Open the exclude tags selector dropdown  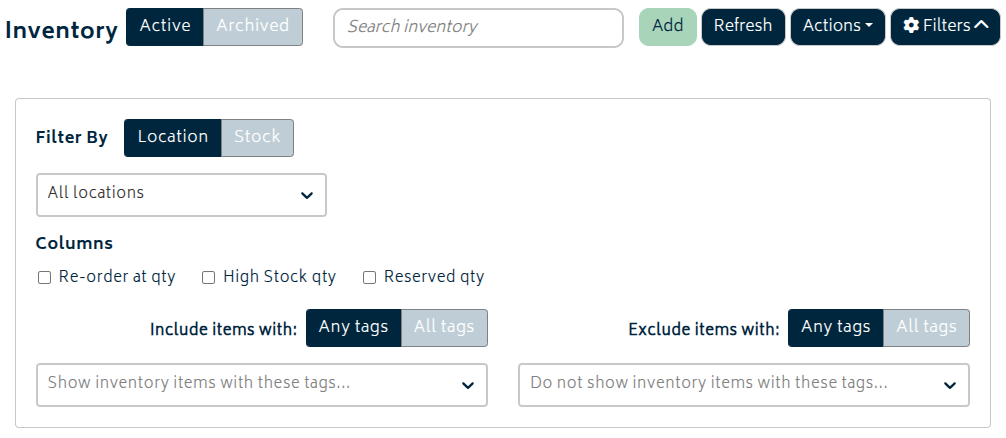743,385
